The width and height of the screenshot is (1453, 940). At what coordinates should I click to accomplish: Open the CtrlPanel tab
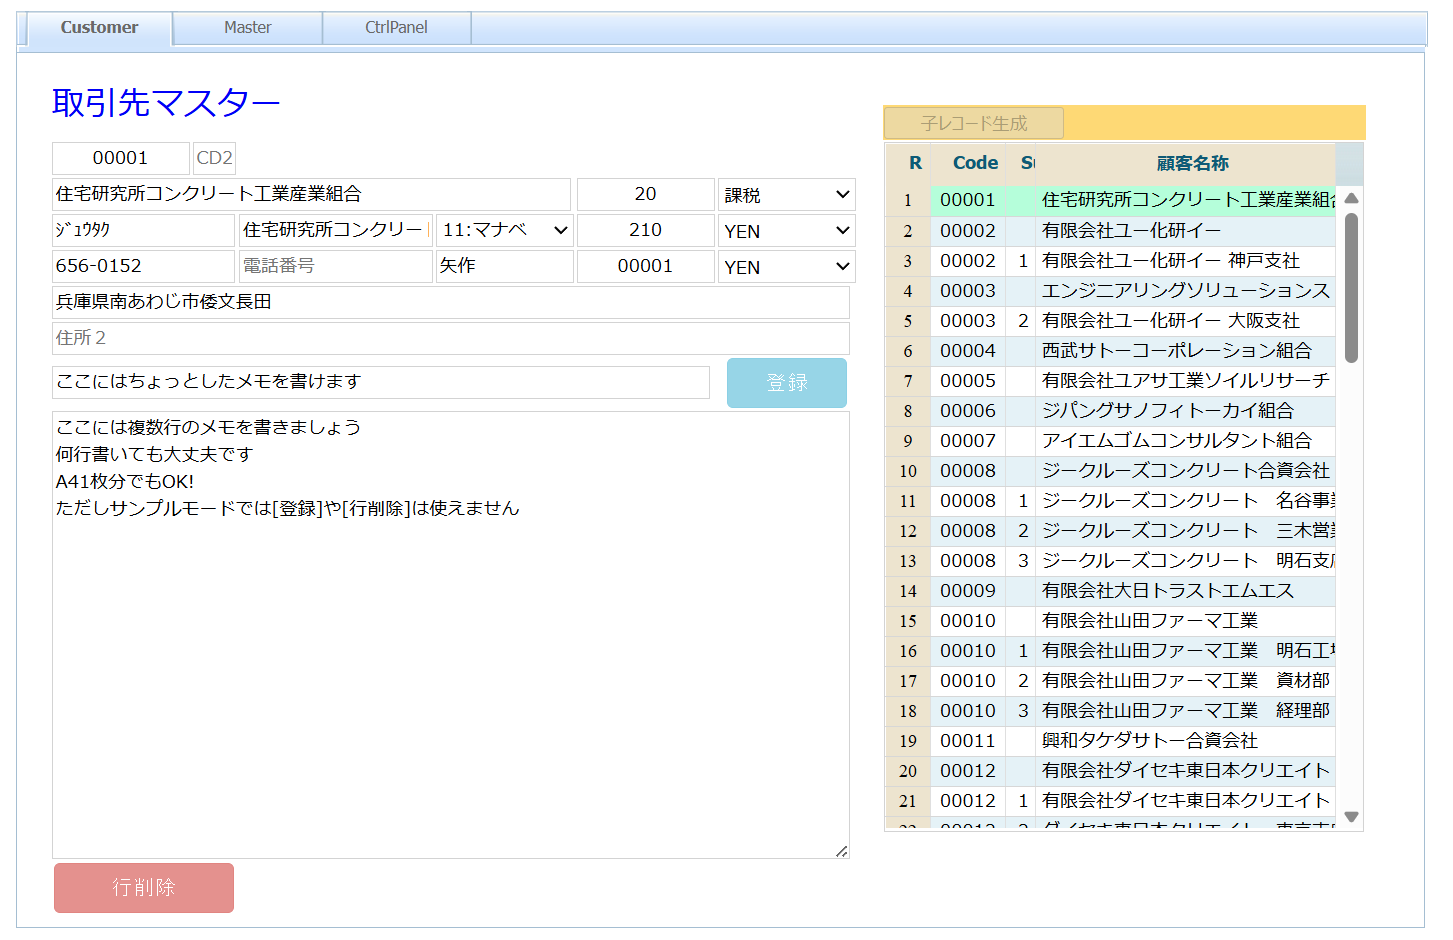click(x=396, y=28)
